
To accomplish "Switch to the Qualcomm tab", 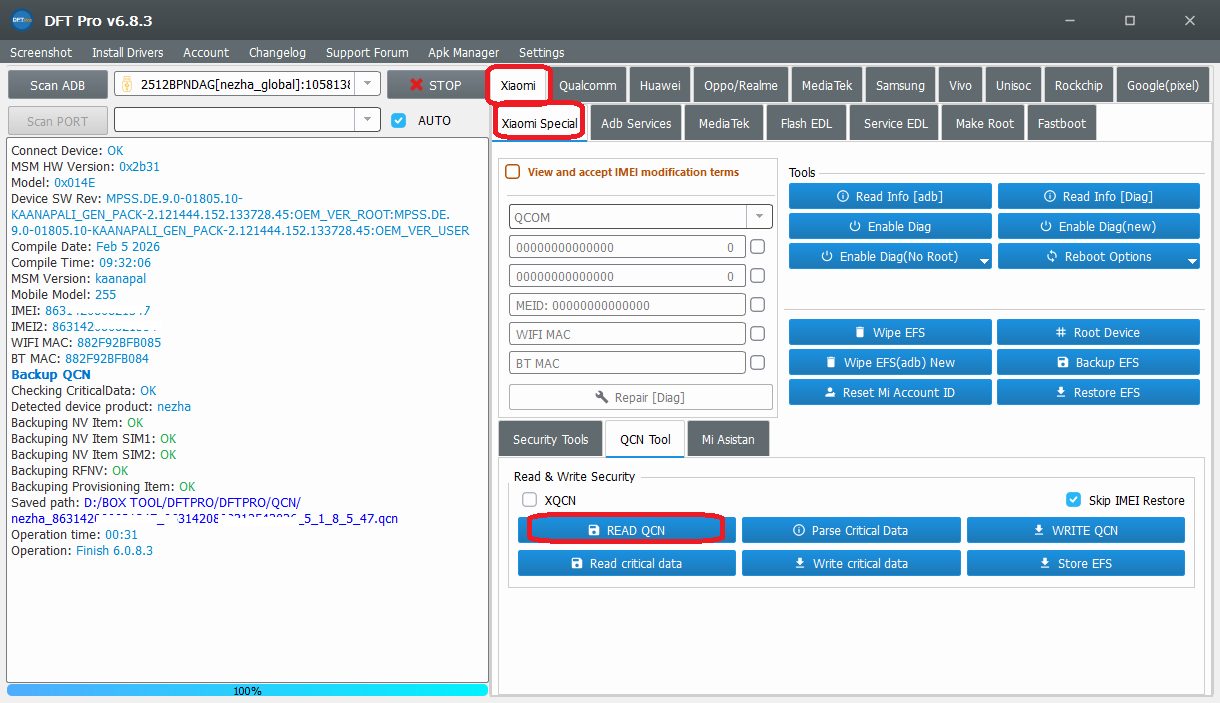I will point(588,85).
